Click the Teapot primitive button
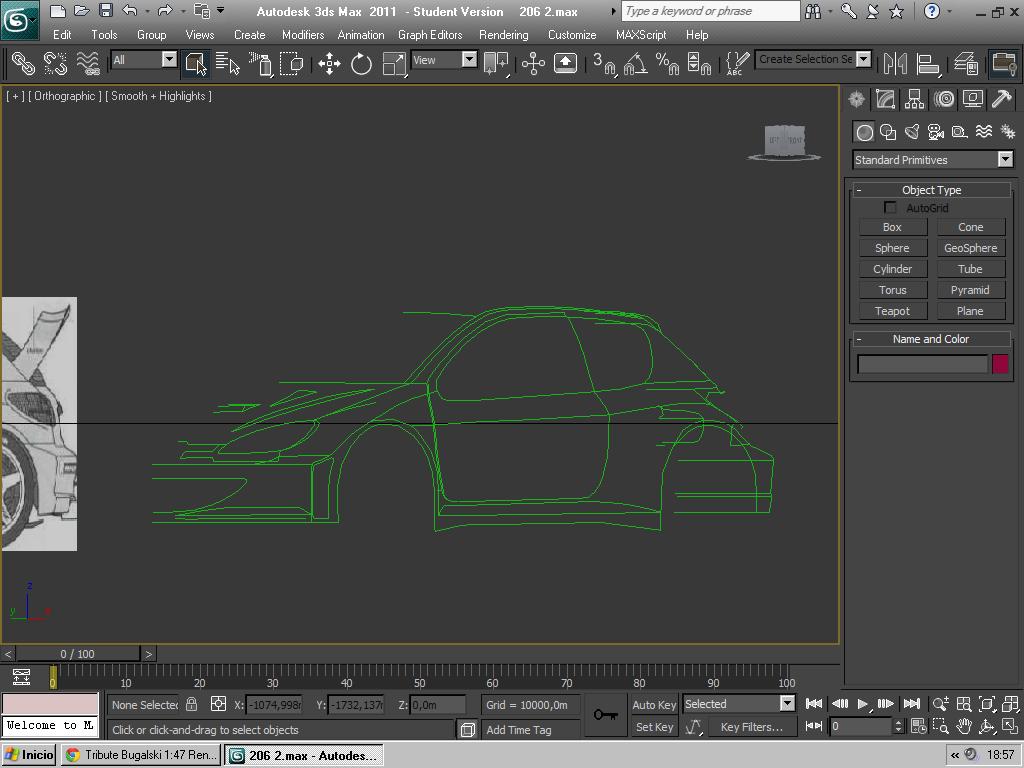This screenshot has height=768, width=1024. coord(892,311)
